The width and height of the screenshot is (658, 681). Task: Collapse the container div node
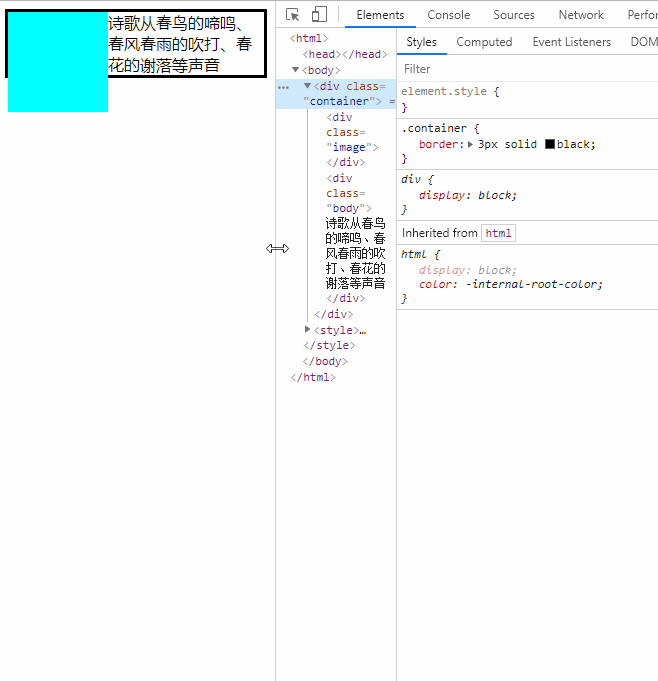pos(308,86)
